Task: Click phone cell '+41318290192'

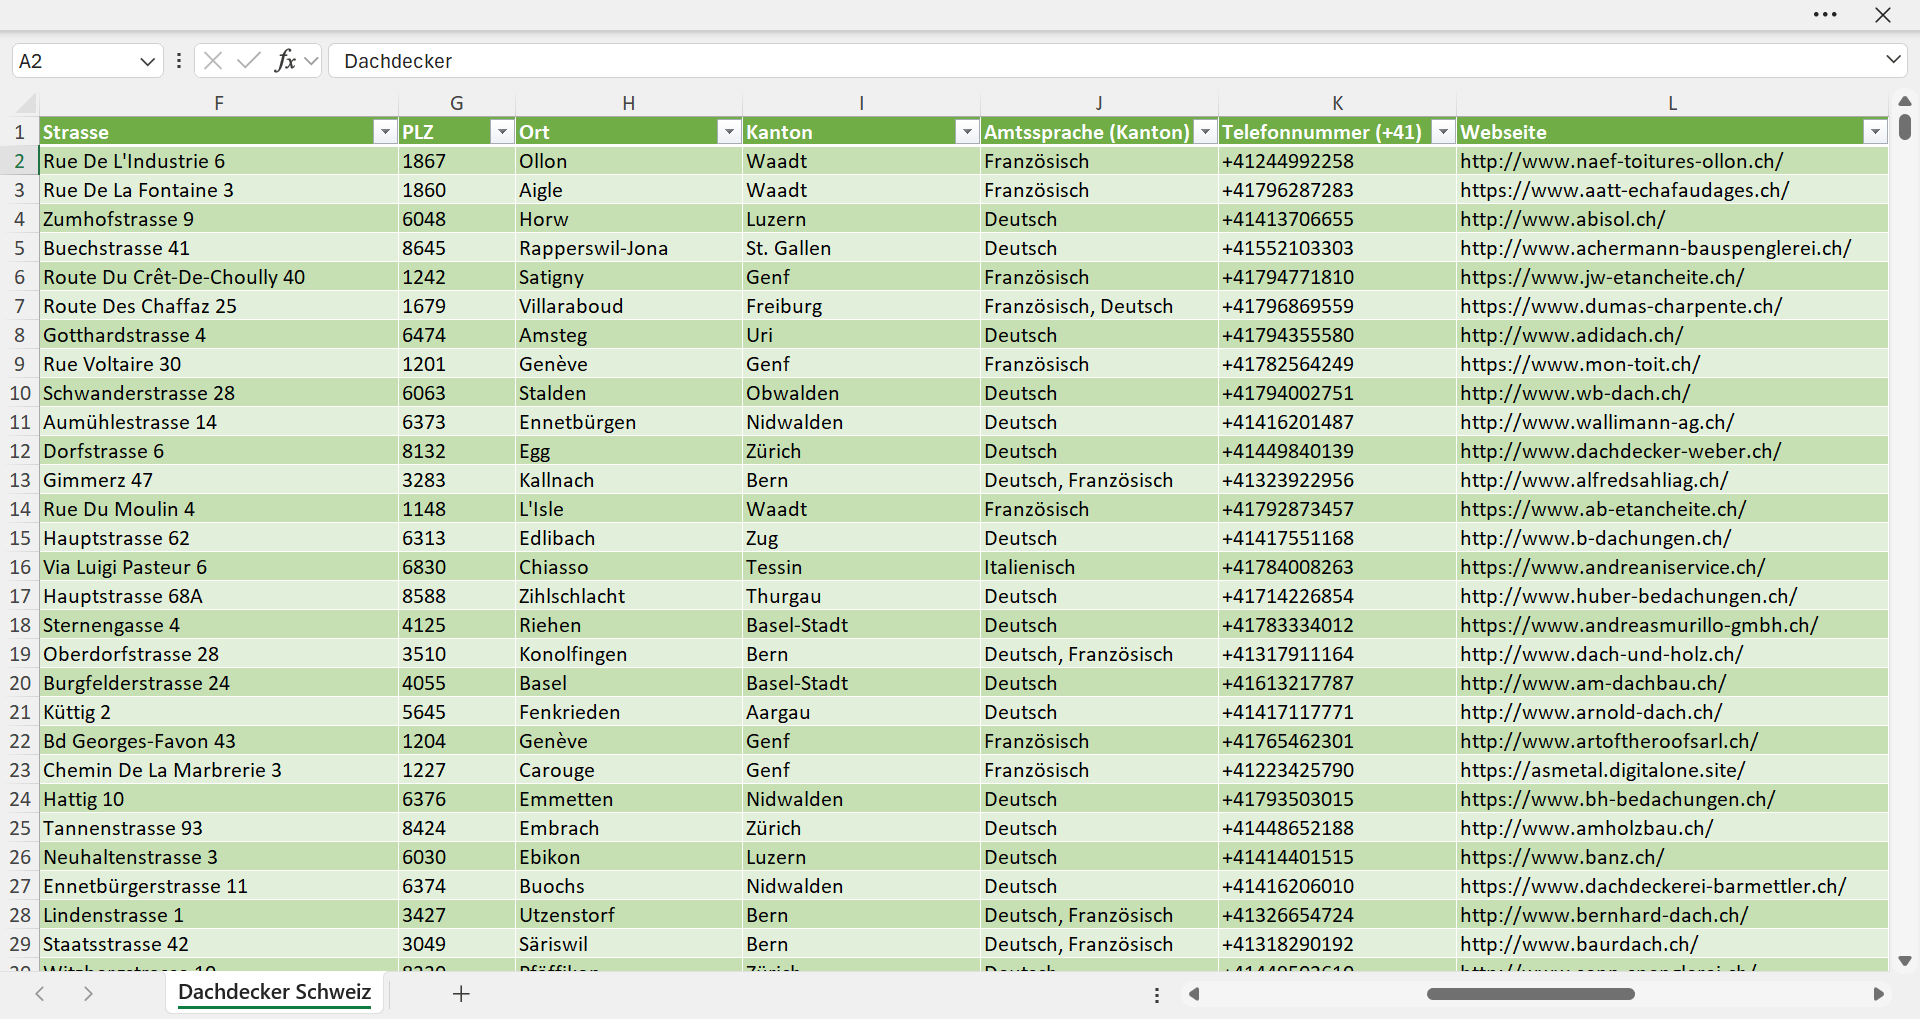Action: (1337, 944)
